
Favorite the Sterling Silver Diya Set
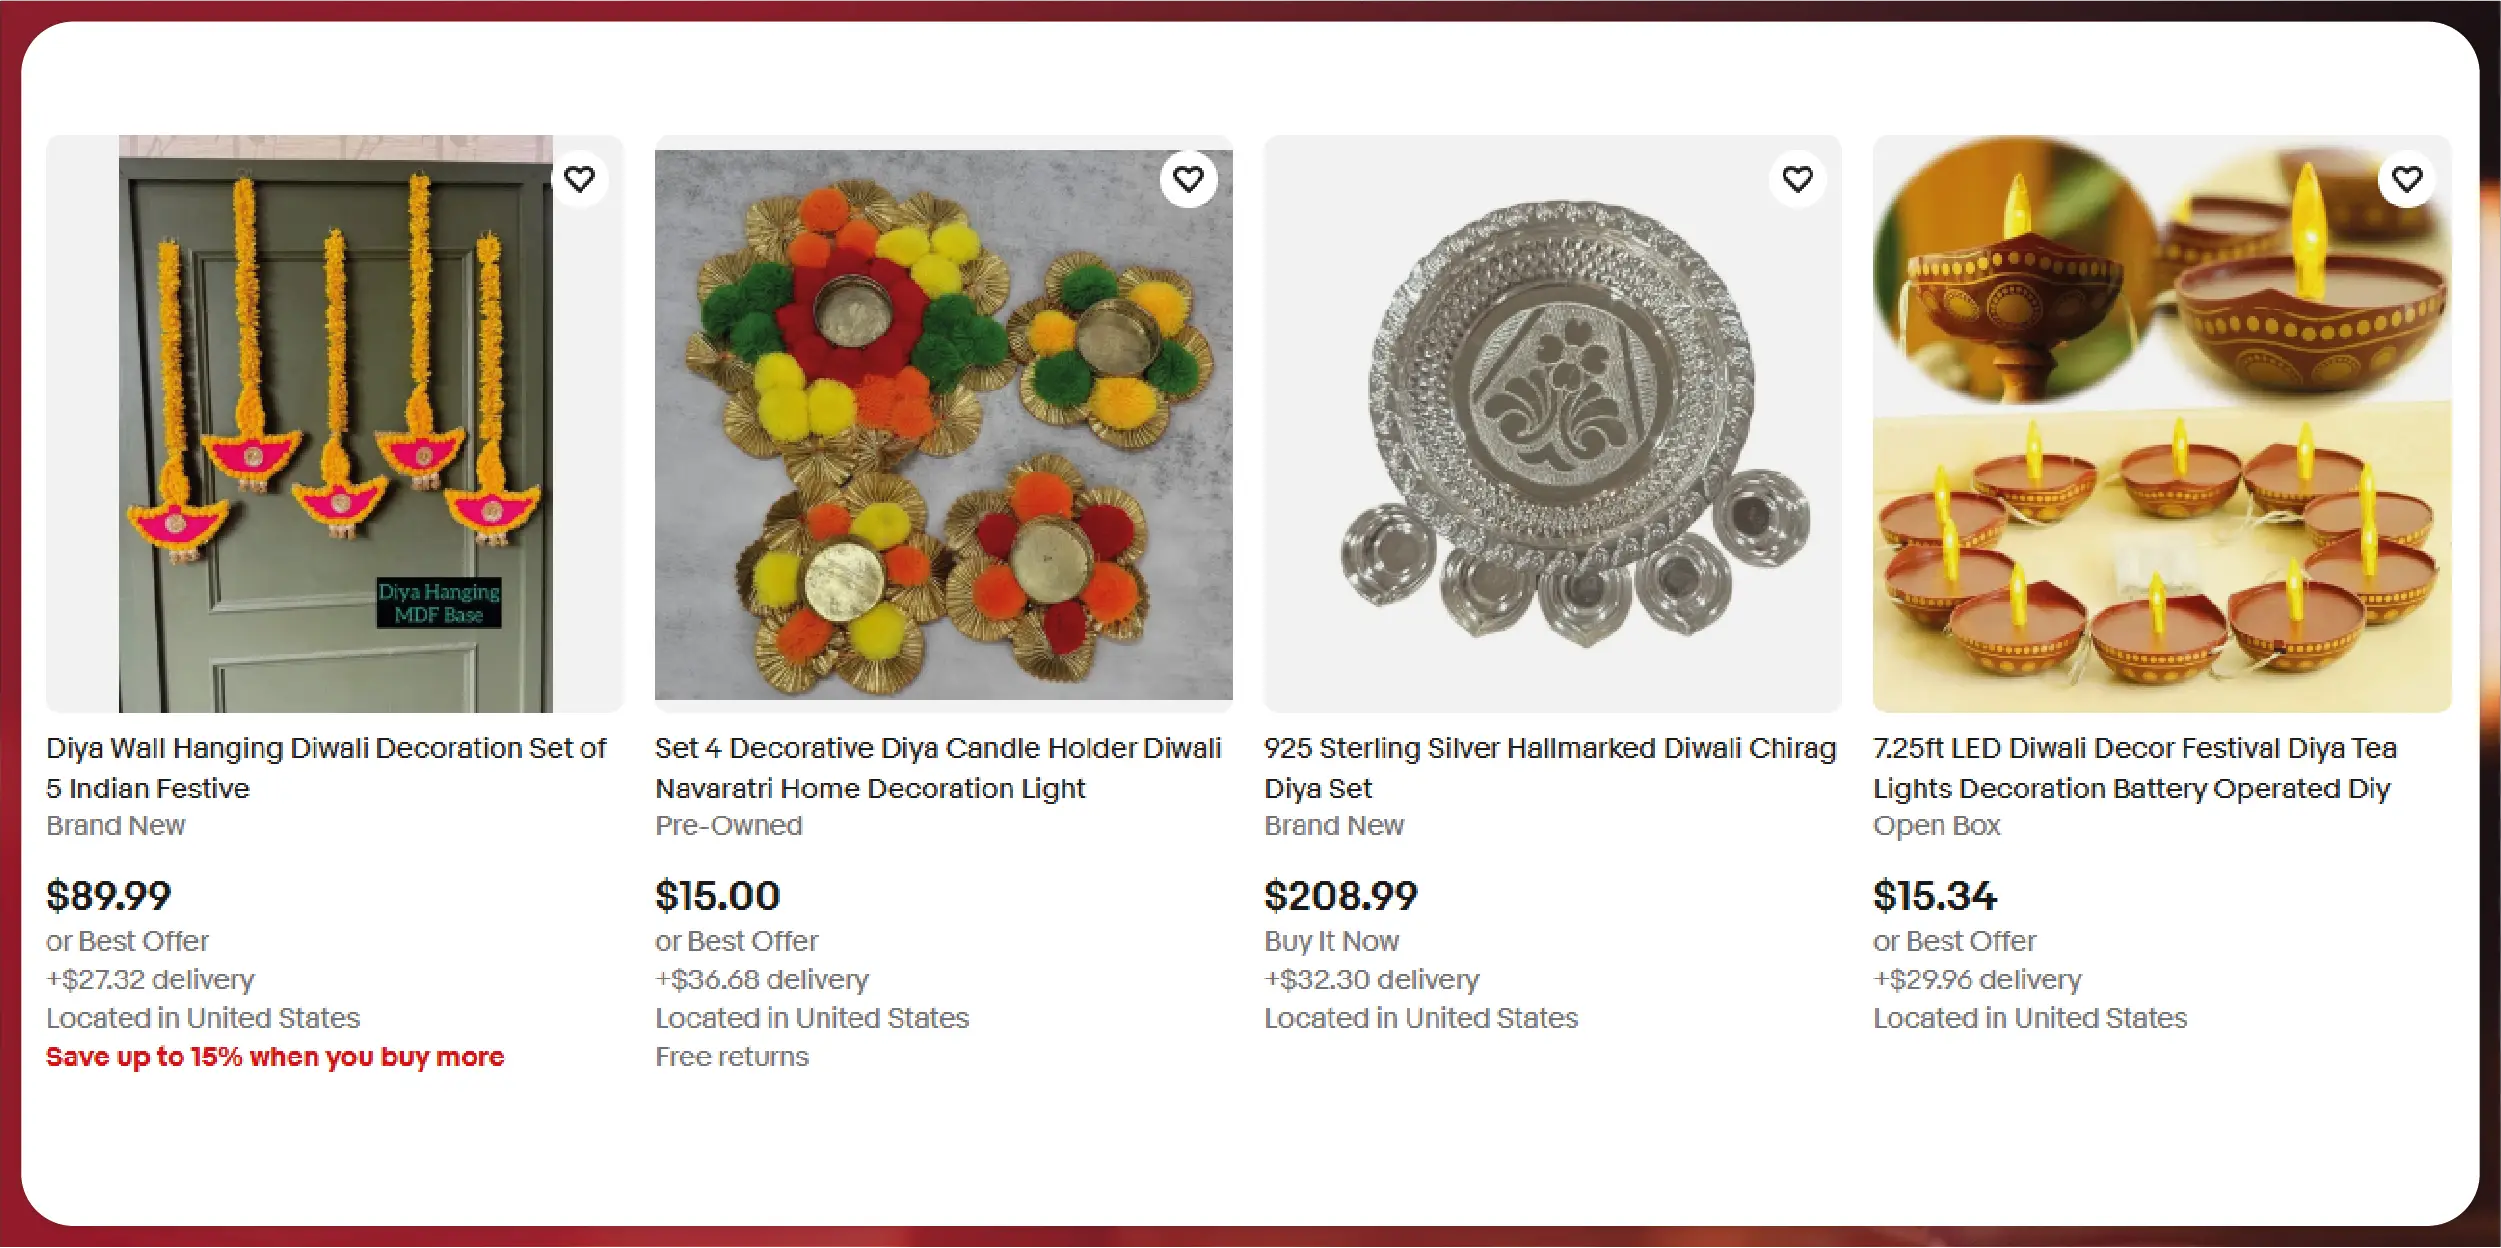pyautogui.click(x=1797, y=180)
